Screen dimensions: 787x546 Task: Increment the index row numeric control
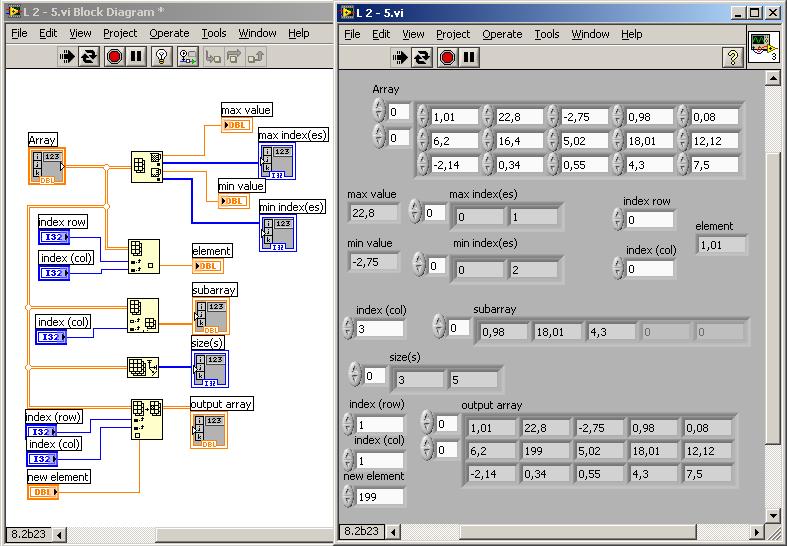coord(616,215)
